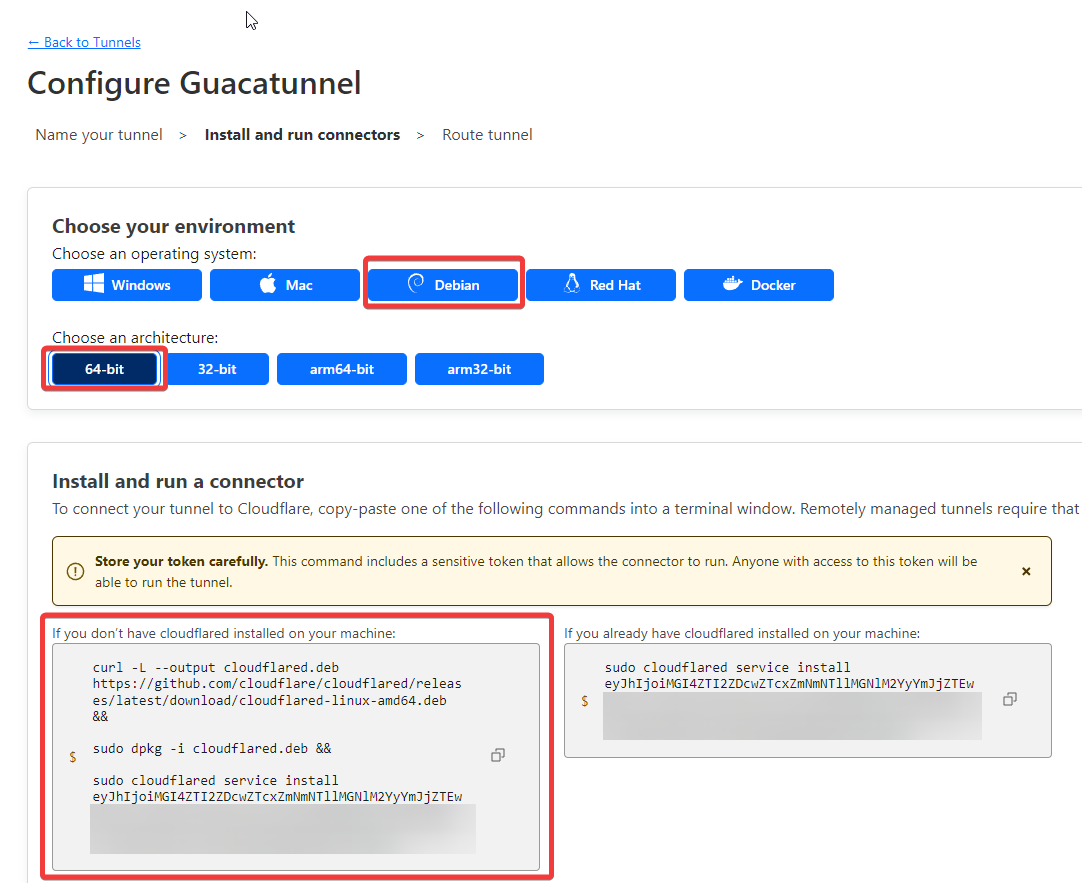Stay on Install and run connectors step
Screen dimensions: 1082x883
302,134
